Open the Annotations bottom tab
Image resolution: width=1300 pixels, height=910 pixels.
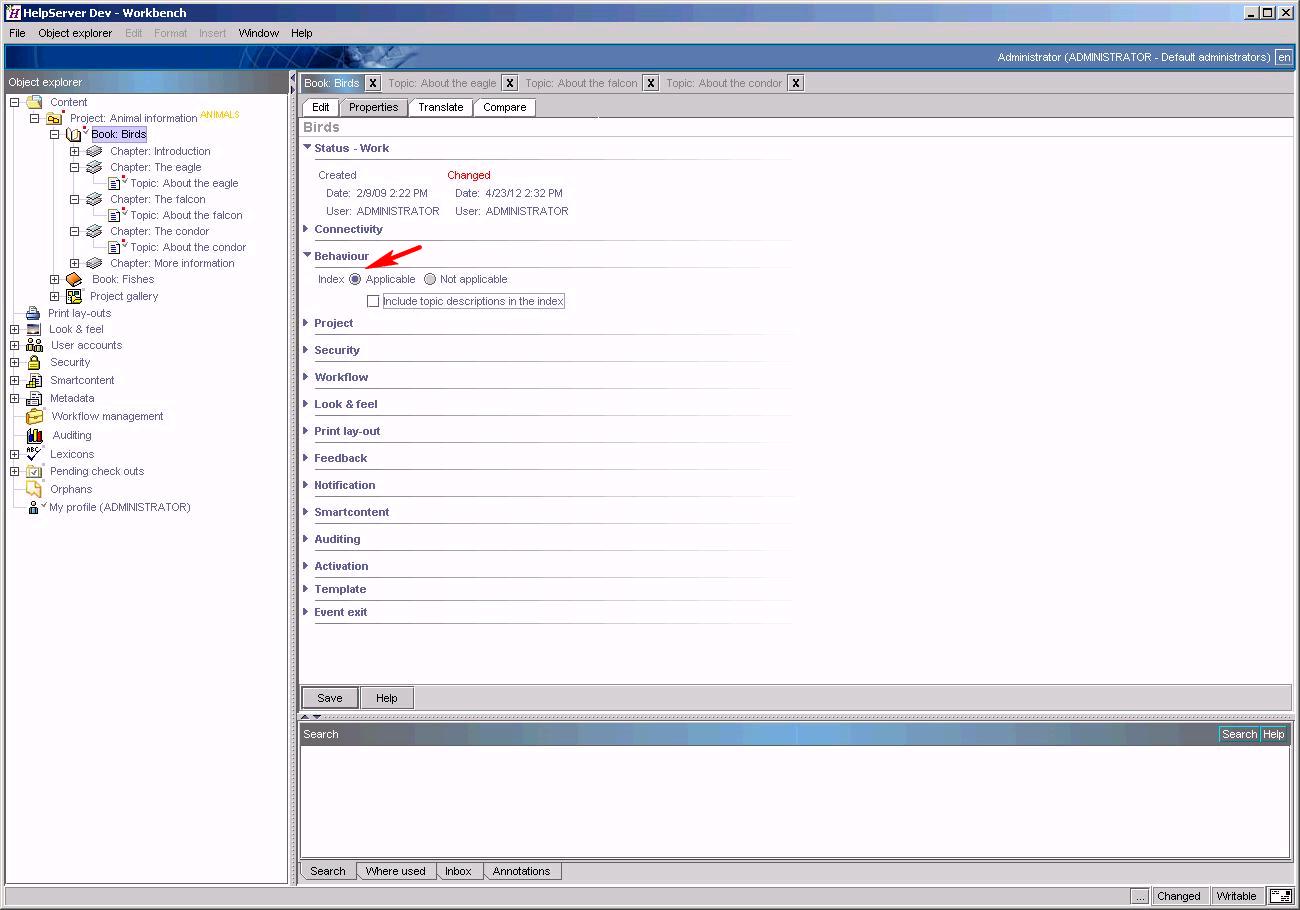(x=521, y=871)
